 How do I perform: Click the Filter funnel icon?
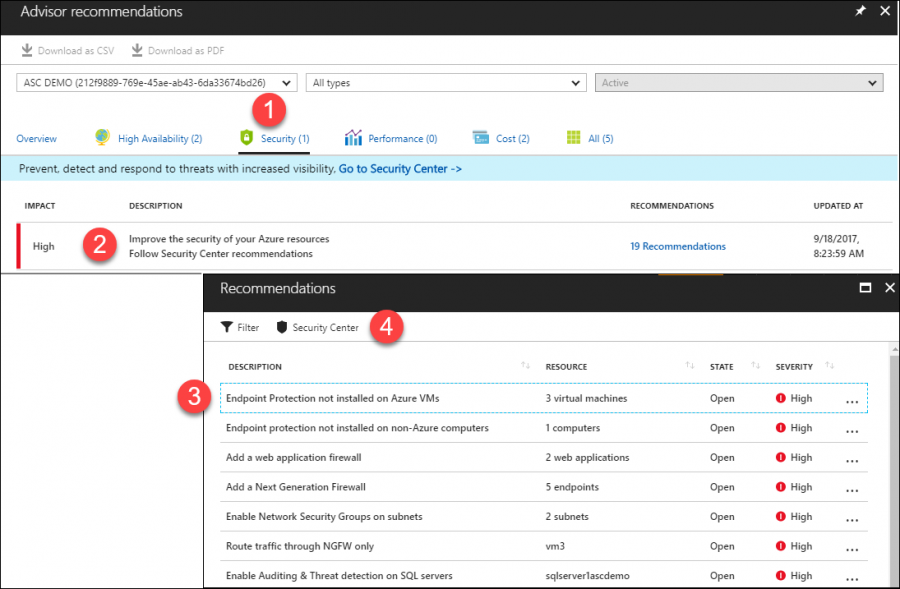tap(227, 327)
